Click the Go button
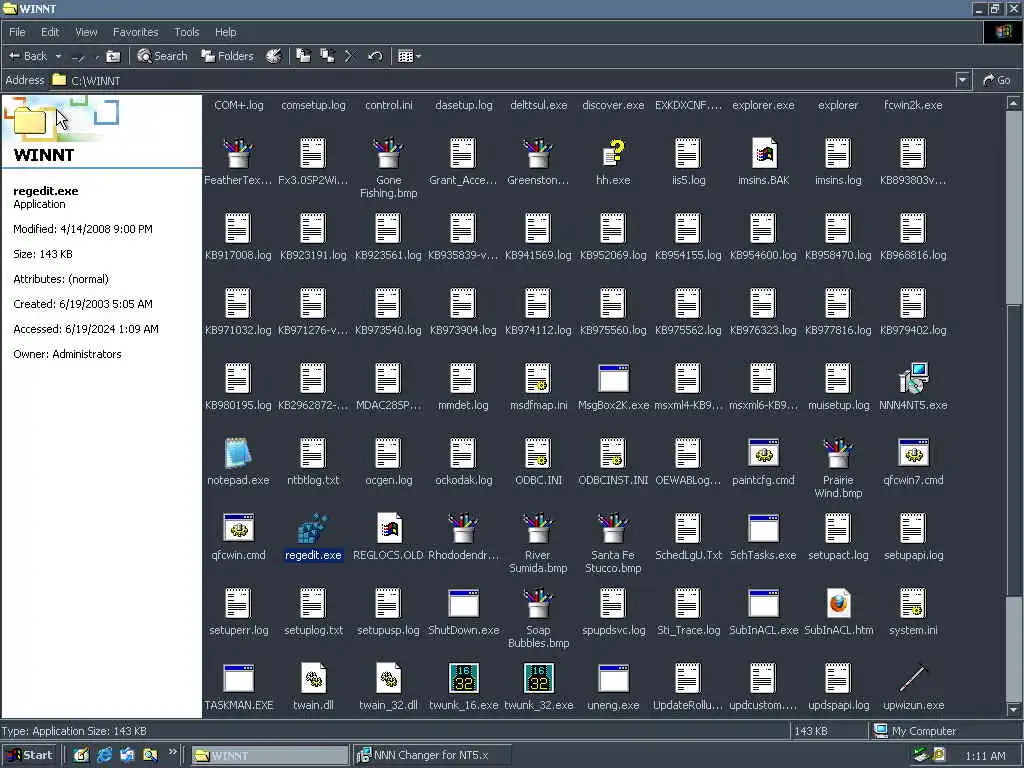1024x768 pixels. [997, 80]
